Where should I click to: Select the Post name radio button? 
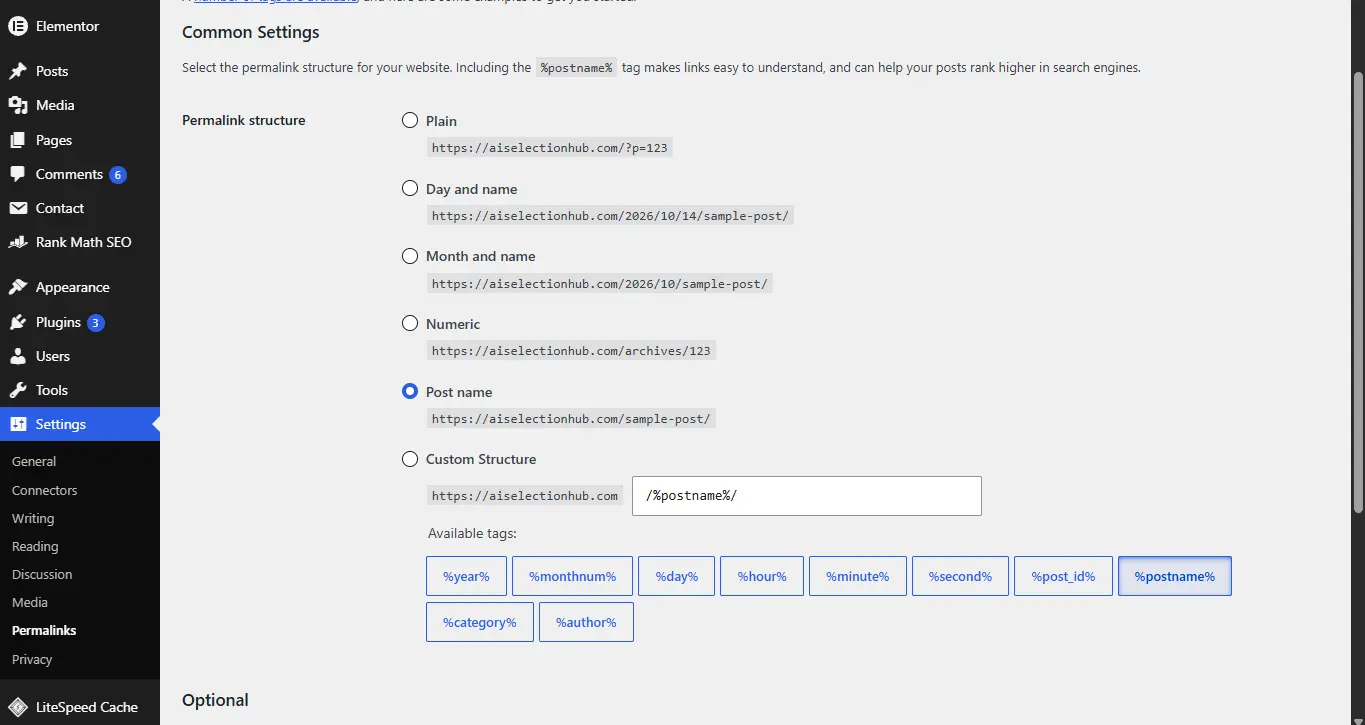coord(410,391)
